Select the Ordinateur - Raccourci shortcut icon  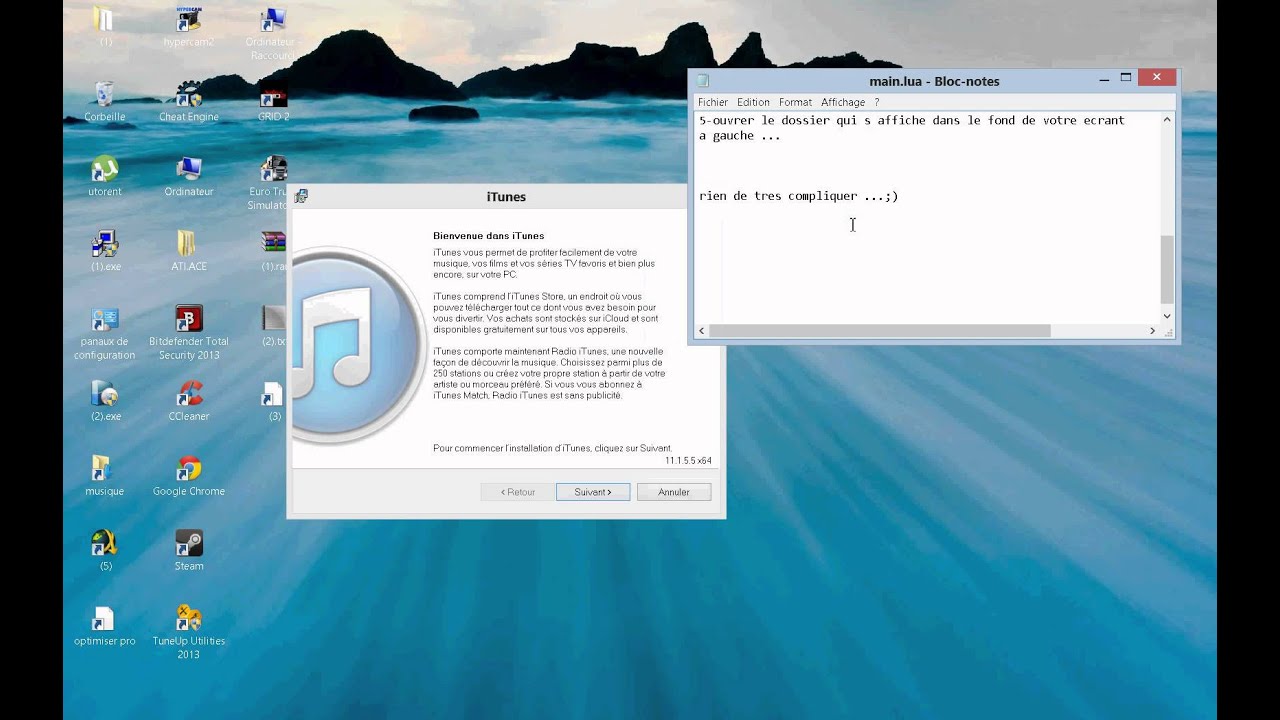pos(272,34)
